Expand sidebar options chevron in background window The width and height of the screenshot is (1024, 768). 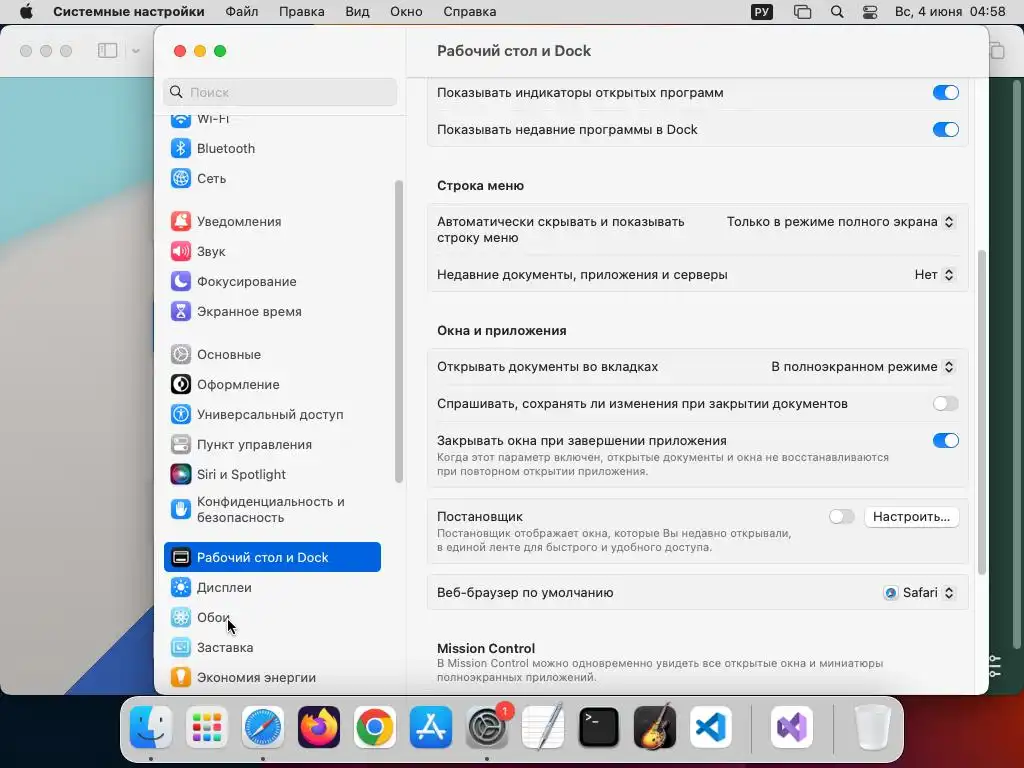136,51
